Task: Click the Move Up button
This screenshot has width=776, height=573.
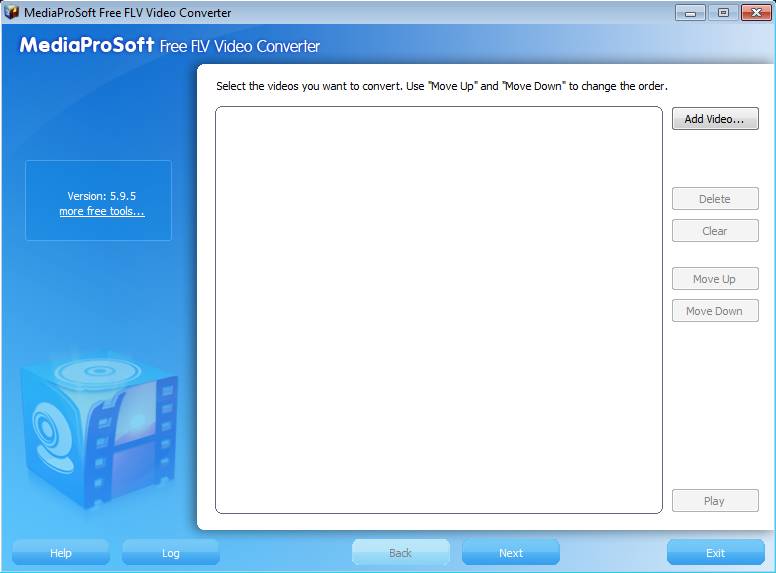Action: (x=715, y=279)
